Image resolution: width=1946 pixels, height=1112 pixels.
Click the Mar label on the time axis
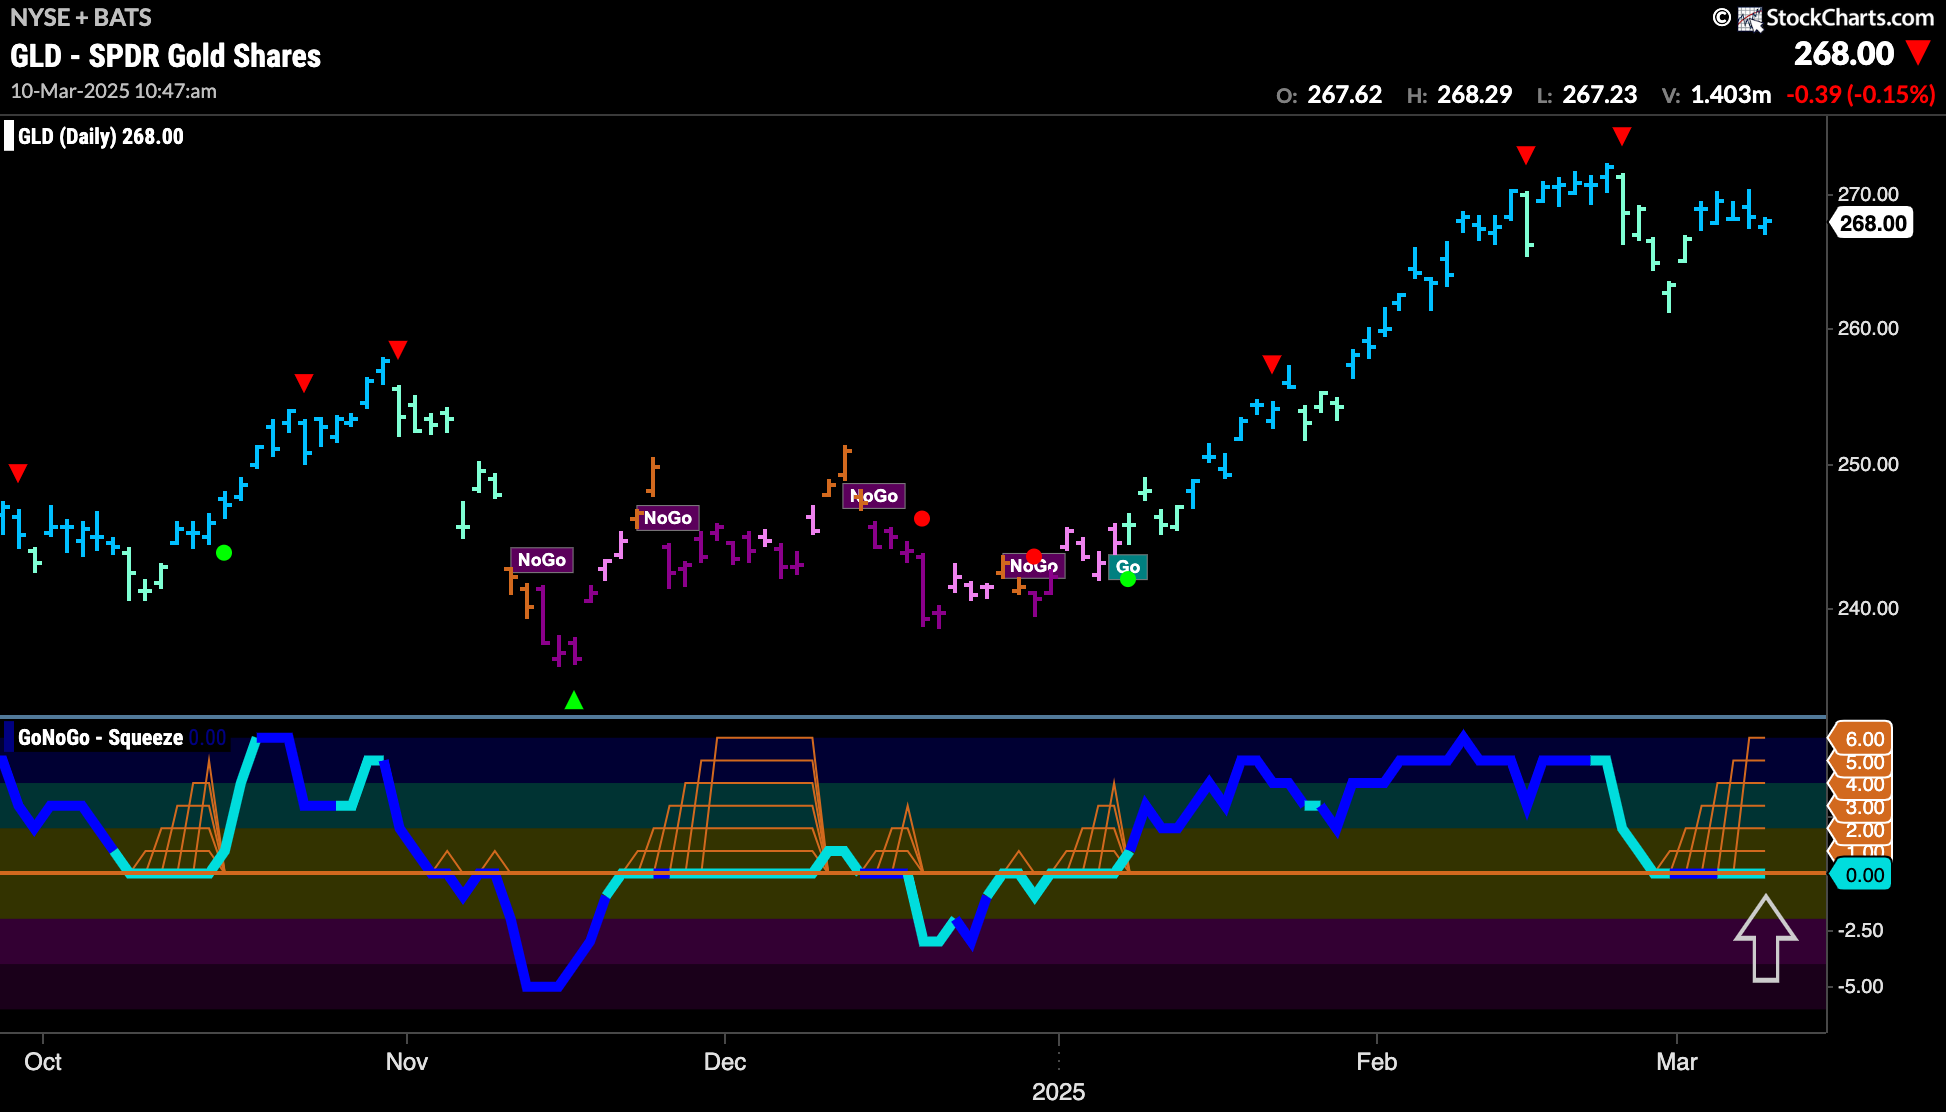pos(1677,1062)
